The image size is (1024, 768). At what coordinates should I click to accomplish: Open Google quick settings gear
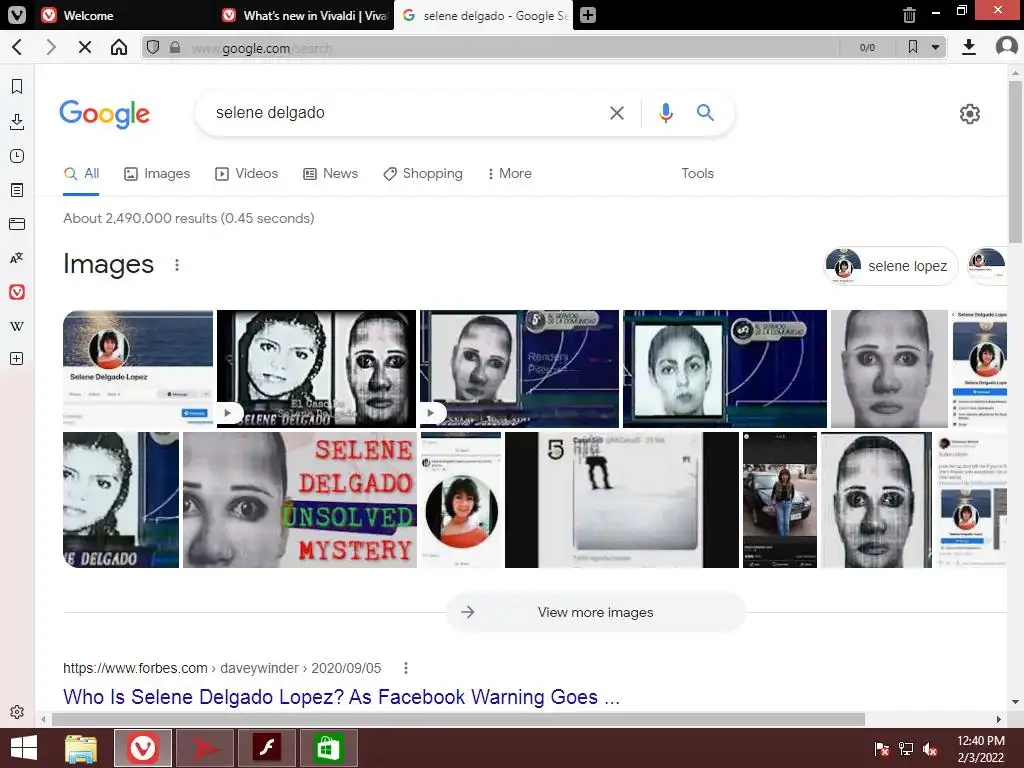coord(970,114)
